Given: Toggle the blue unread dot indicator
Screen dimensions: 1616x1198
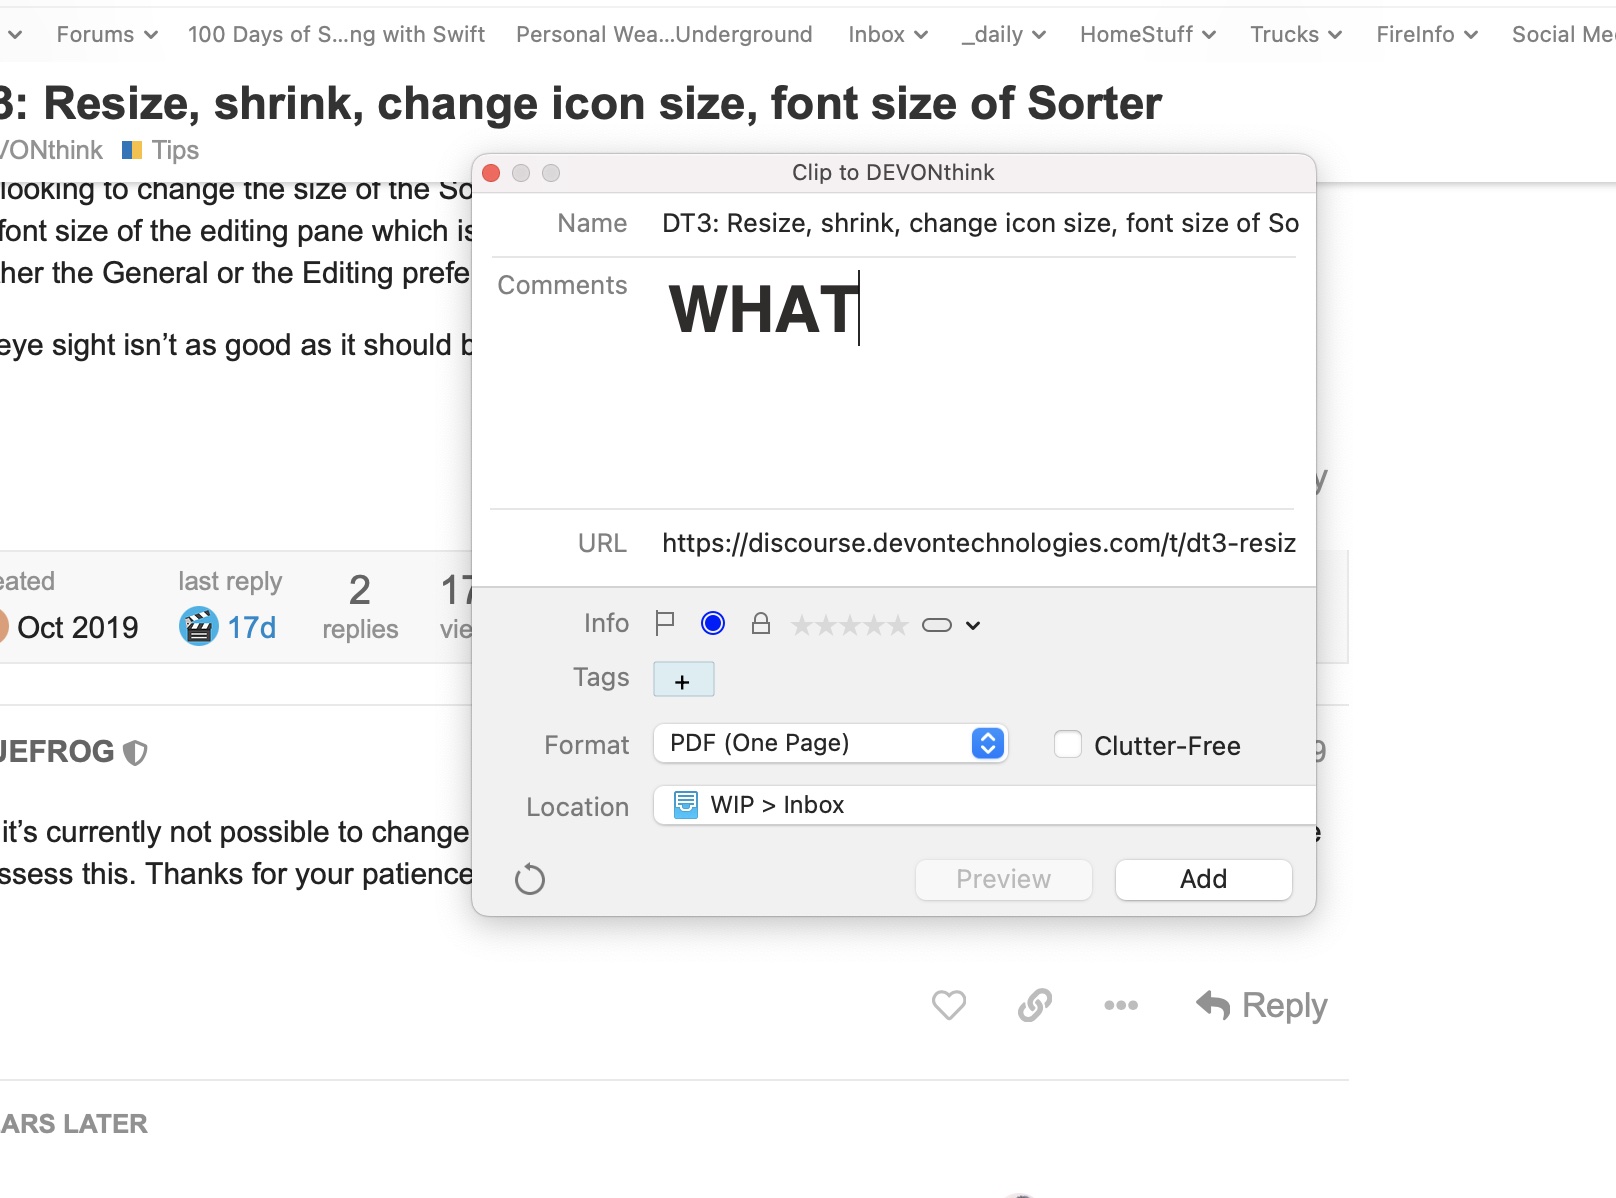Looking at the screenshot, I should (x=713, y=624).
